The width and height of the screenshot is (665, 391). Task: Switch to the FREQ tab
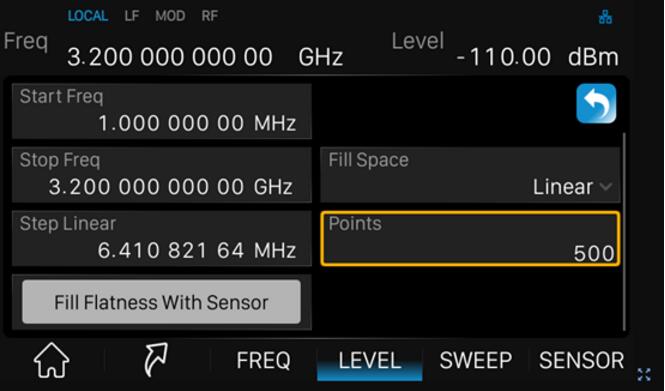pyautogui.click(x=263, y=360)
